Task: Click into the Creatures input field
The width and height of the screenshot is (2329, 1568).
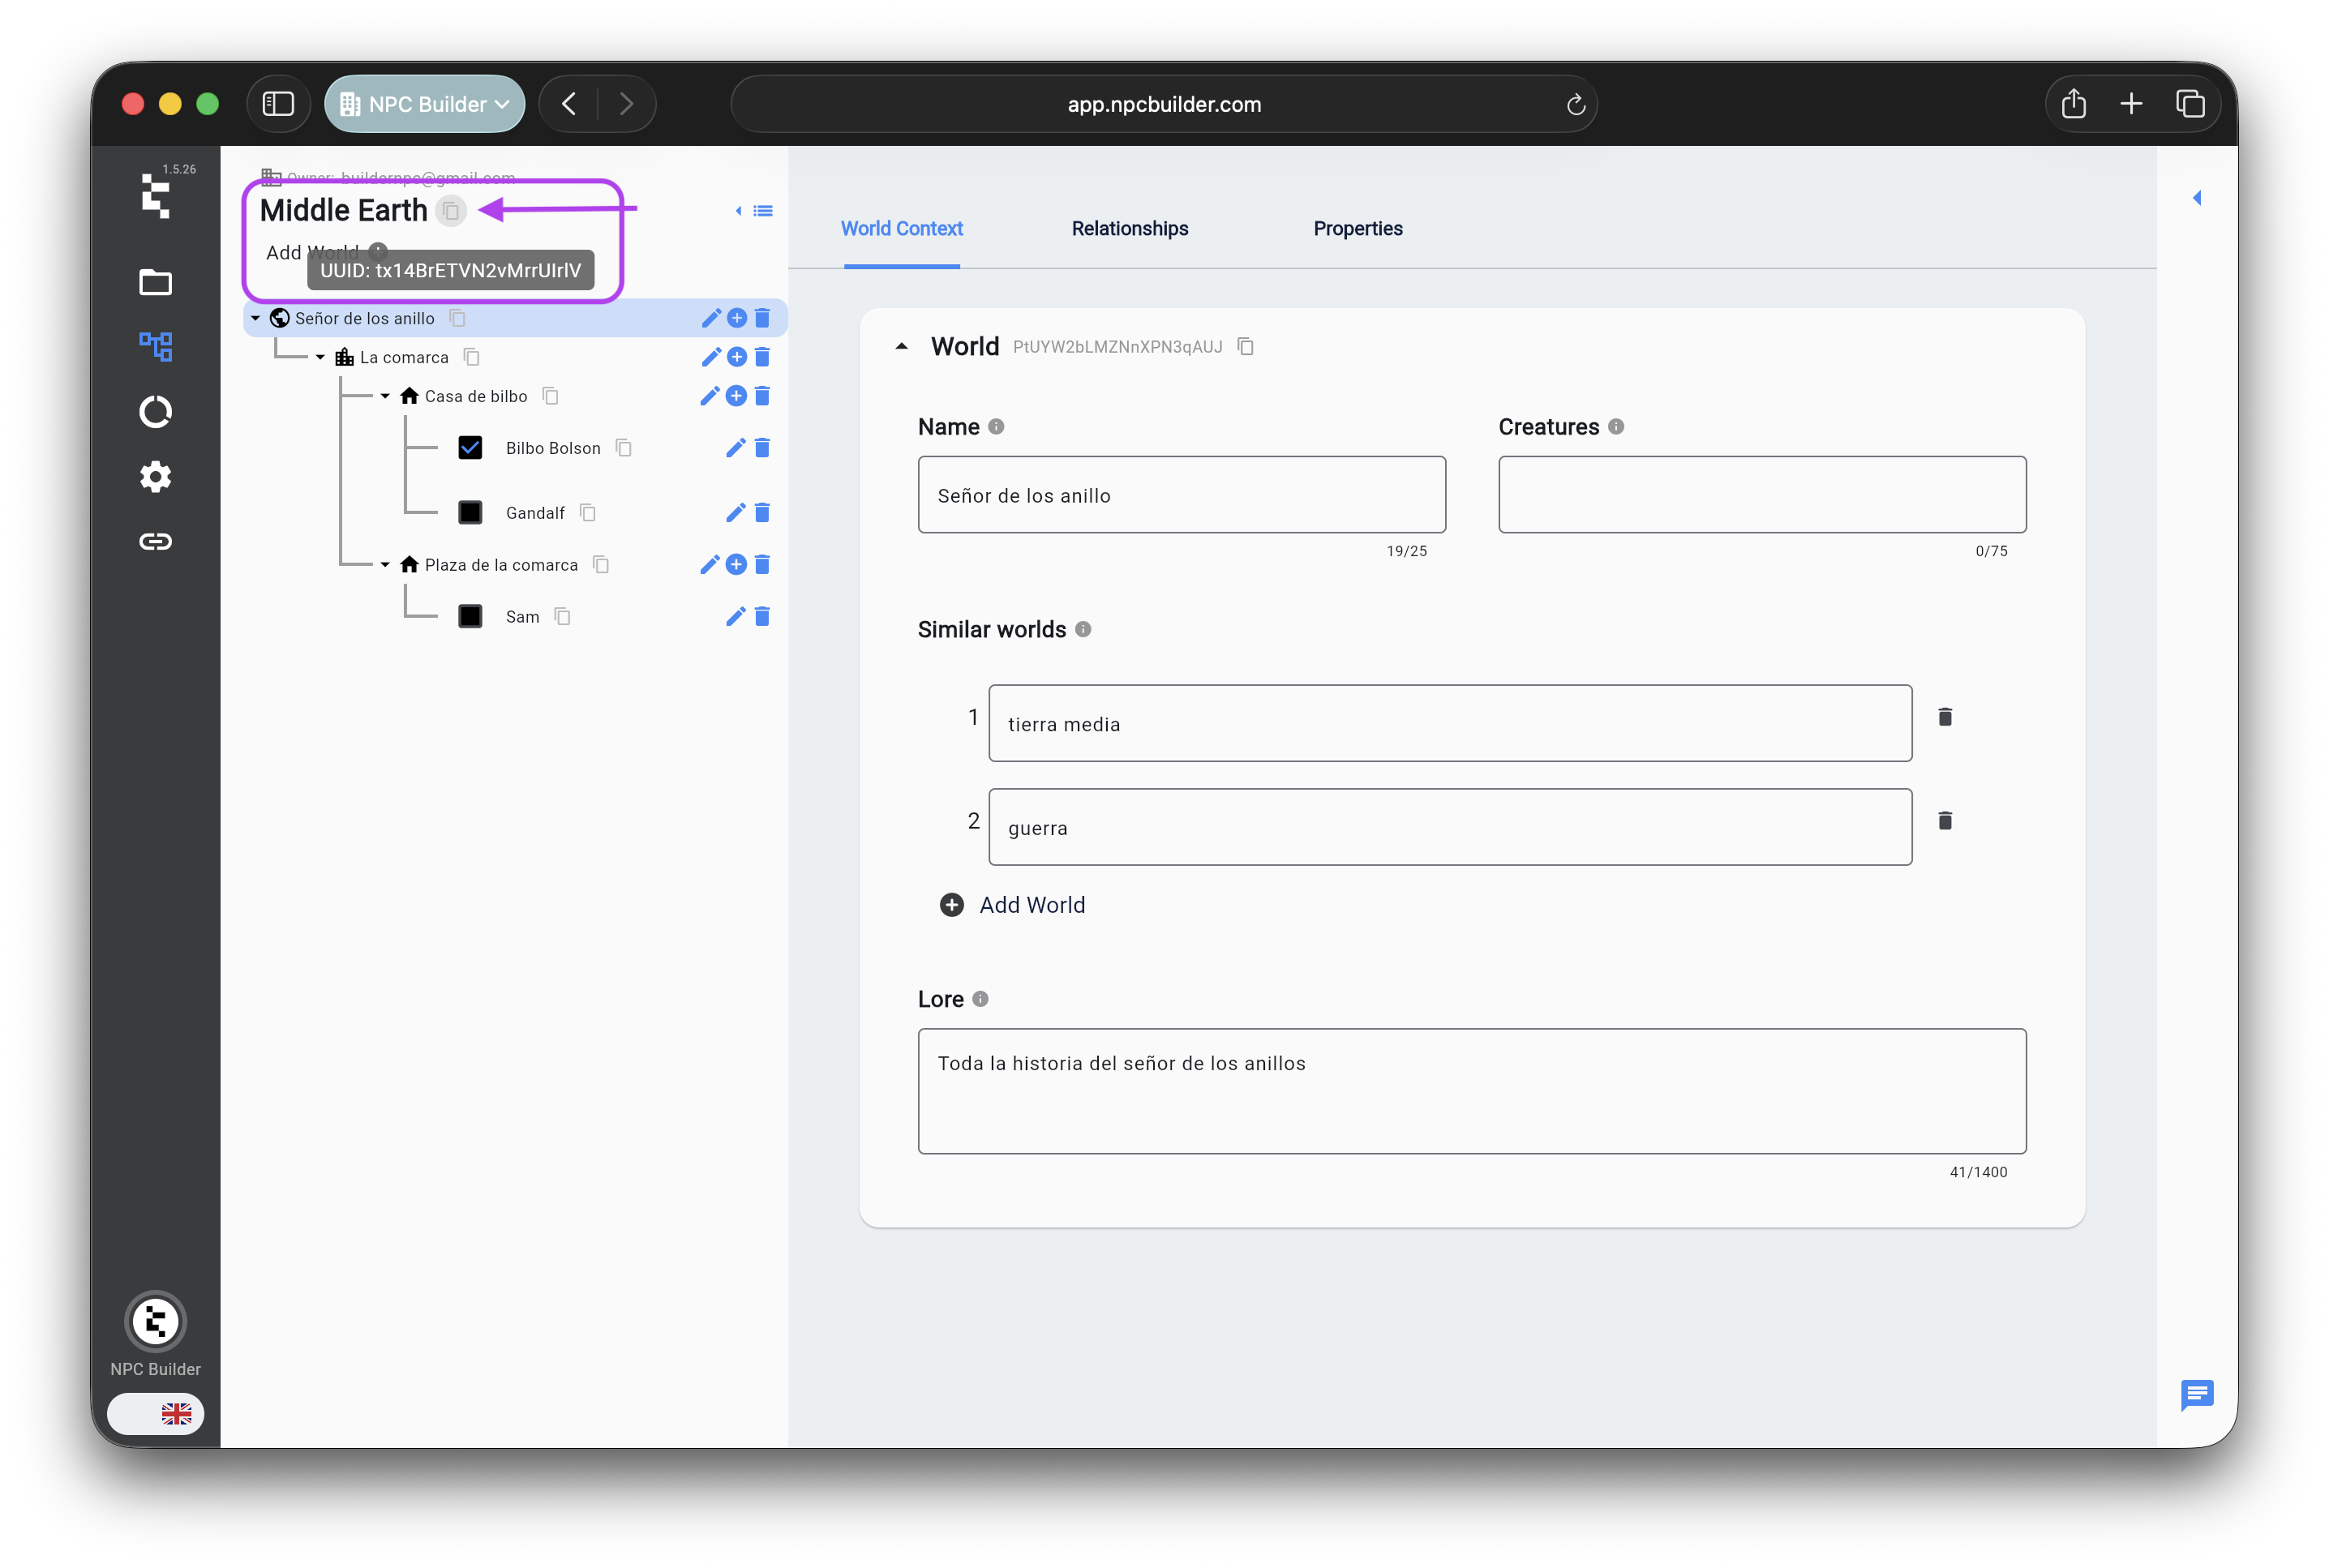Action: click(x=1761, y=495)
